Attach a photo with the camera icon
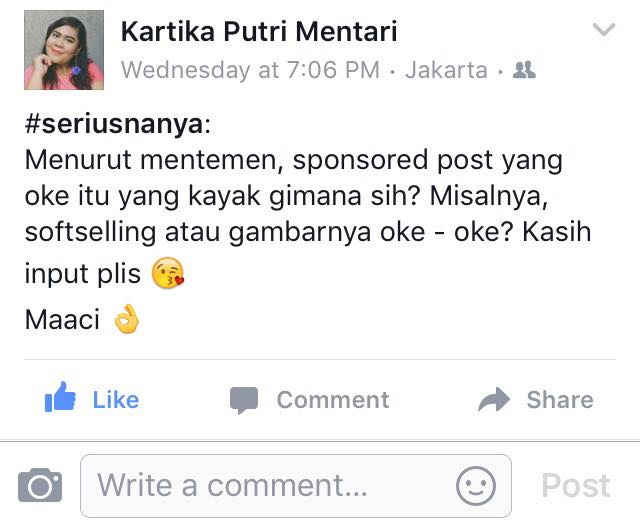The width and height of the screenshot is (640, 528). [x=40, y=485]
